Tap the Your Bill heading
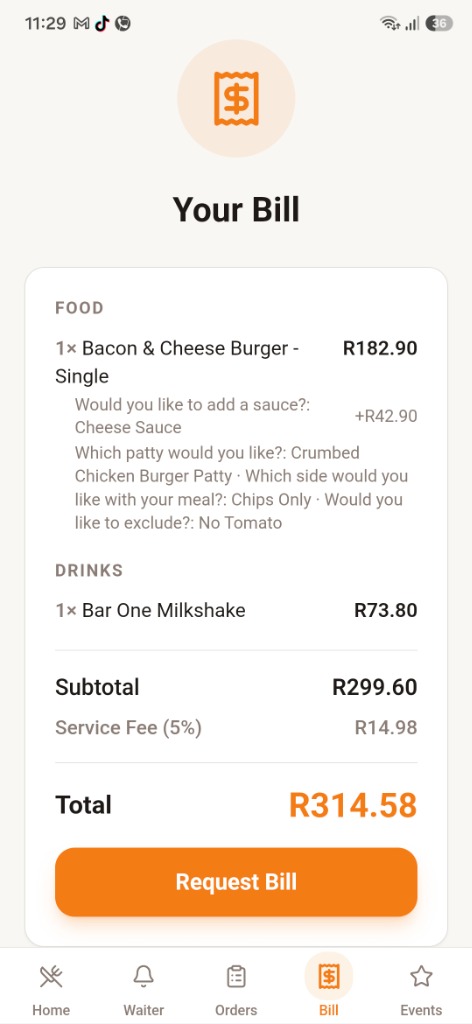This screenshot has height=1024, width=472. coord(236,209)
